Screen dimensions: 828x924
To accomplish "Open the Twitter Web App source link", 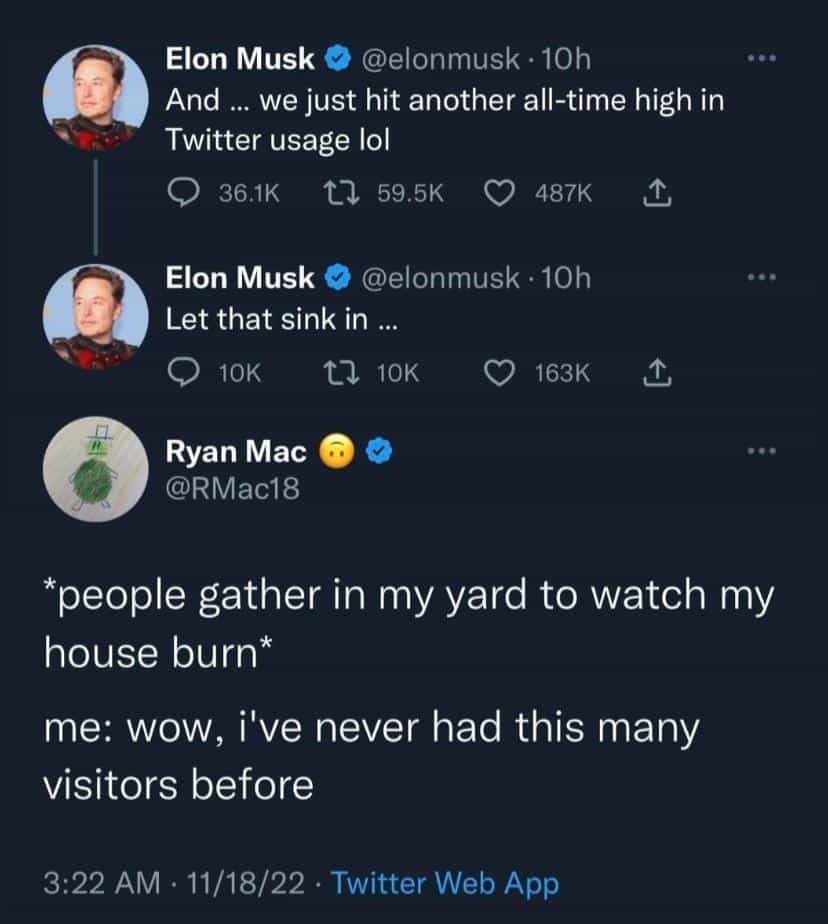I will click(x=444, y=884).
